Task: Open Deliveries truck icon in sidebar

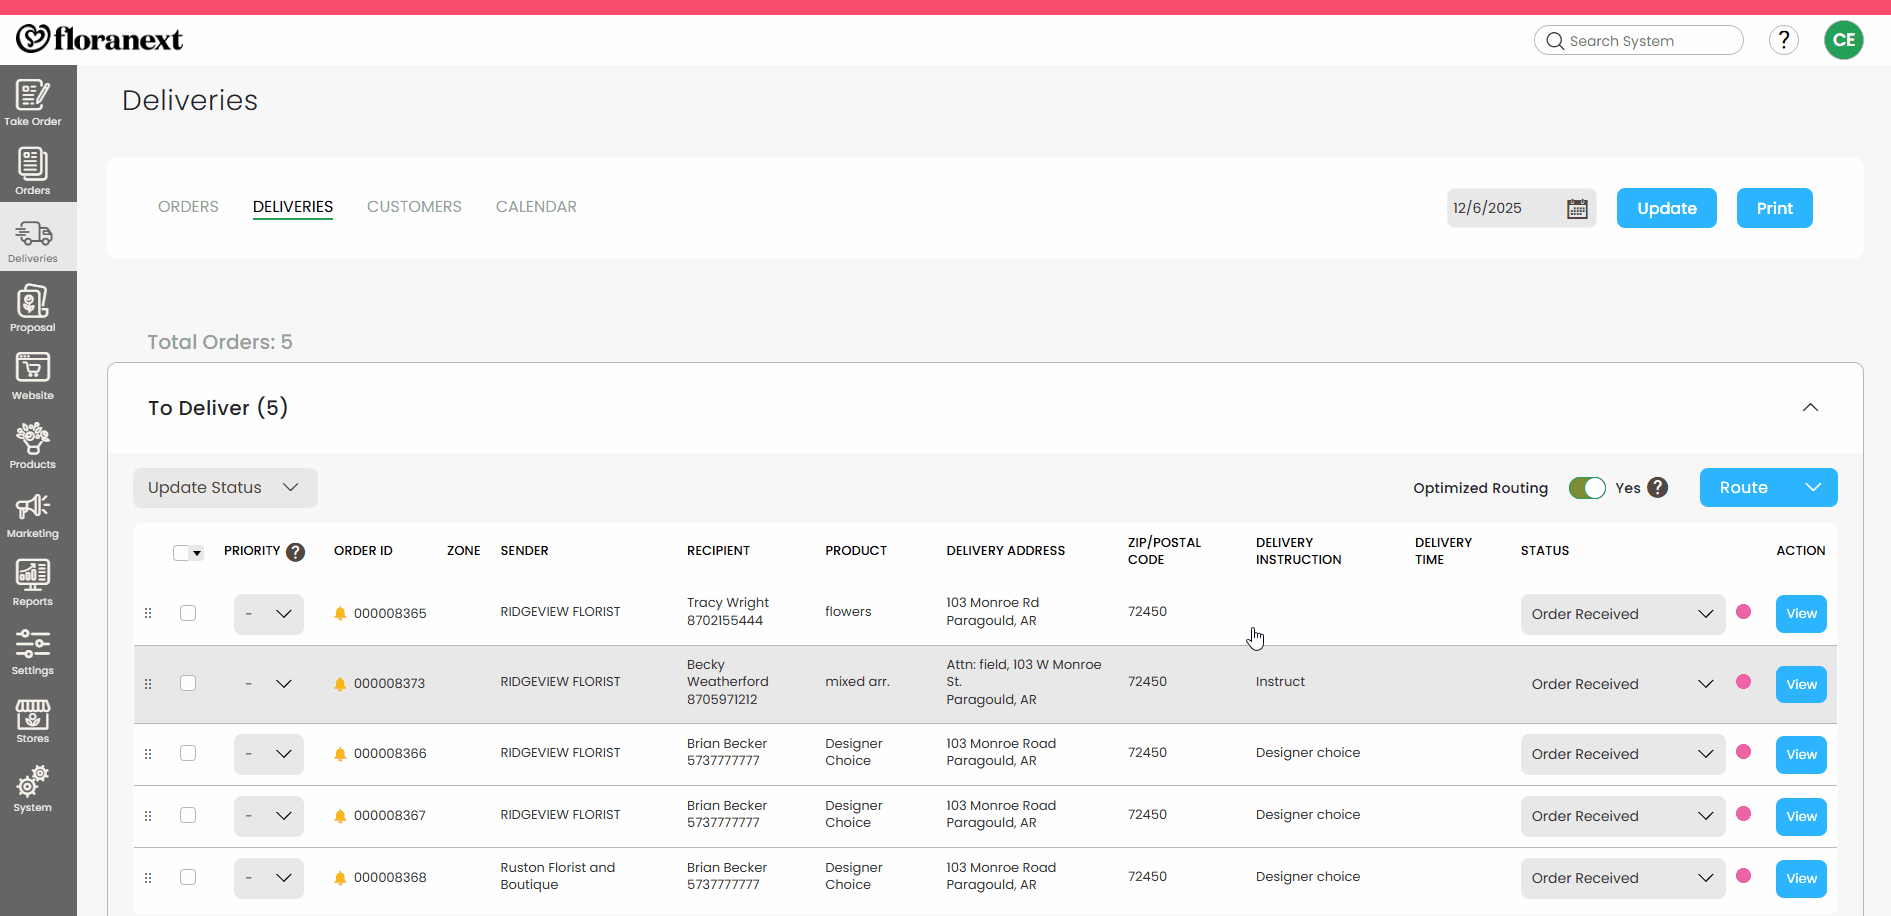Action: [x=34, y=233]
